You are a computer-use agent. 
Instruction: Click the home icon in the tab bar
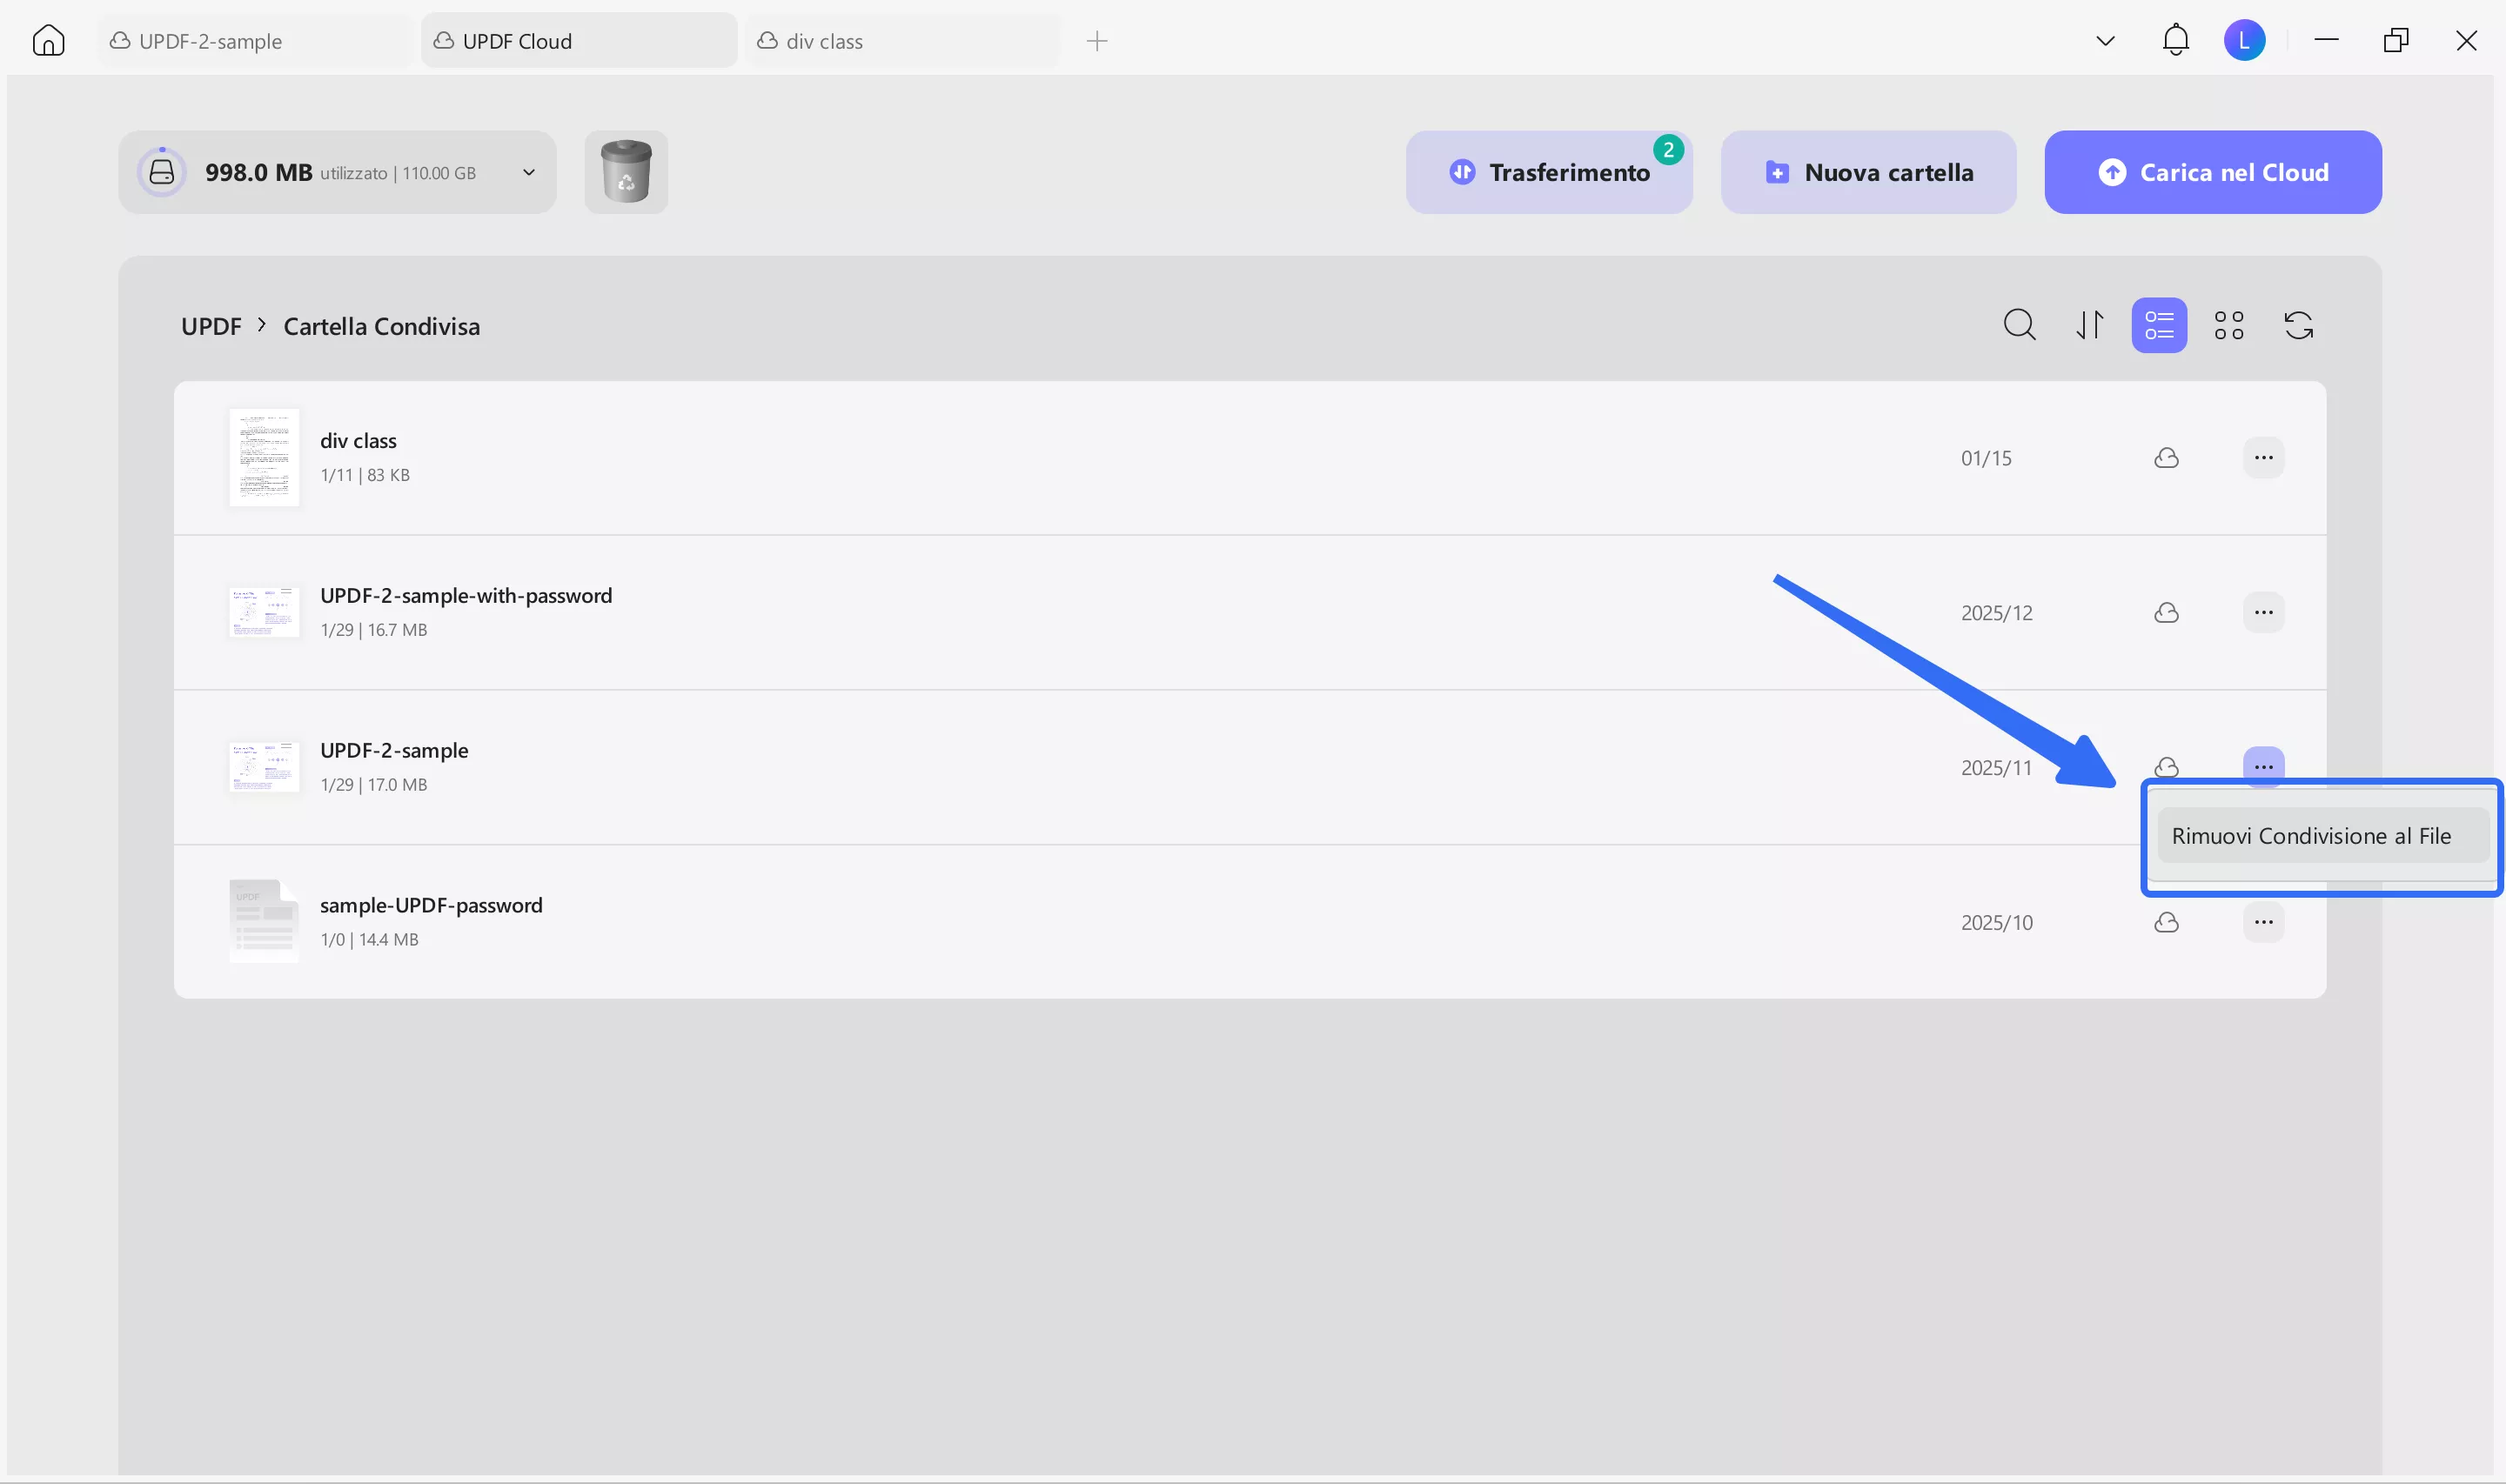click(x=48, y=41)
